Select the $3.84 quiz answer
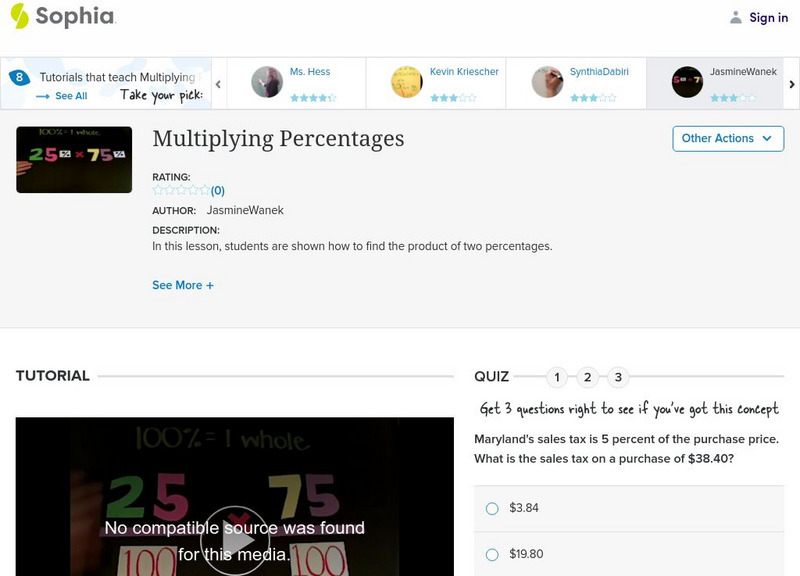This screenshot has width=800, height=576. [491, 508]
